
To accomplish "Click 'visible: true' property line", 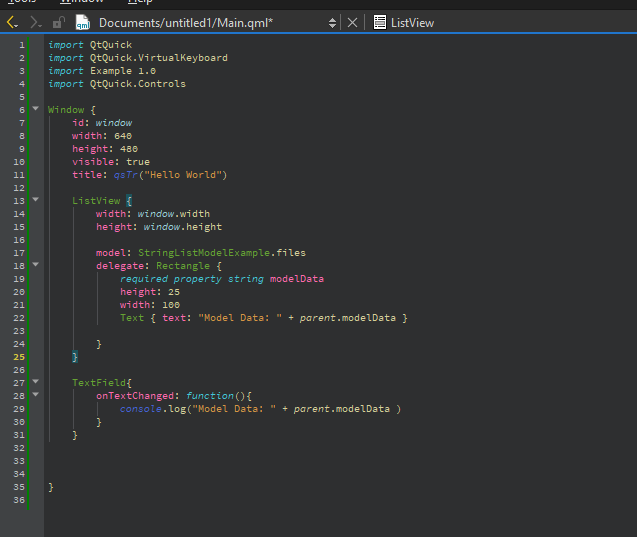I will click(x=111, y=162).
